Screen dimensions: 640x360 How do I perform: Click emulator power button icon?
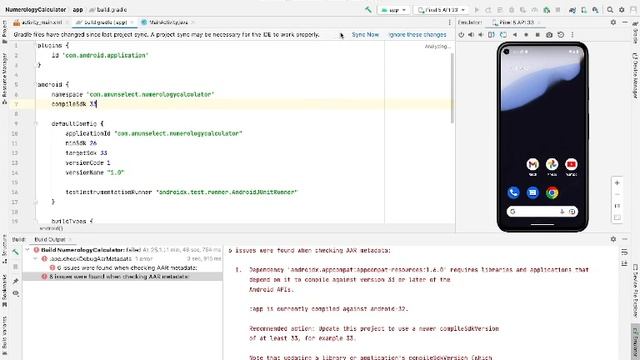tap(461, 35)
